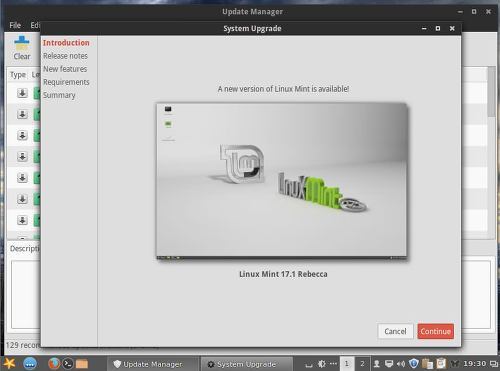Open the clipboard manager tray icon
Image resolution: width=500 pixels, height=371 pixels.
(427, 363)
